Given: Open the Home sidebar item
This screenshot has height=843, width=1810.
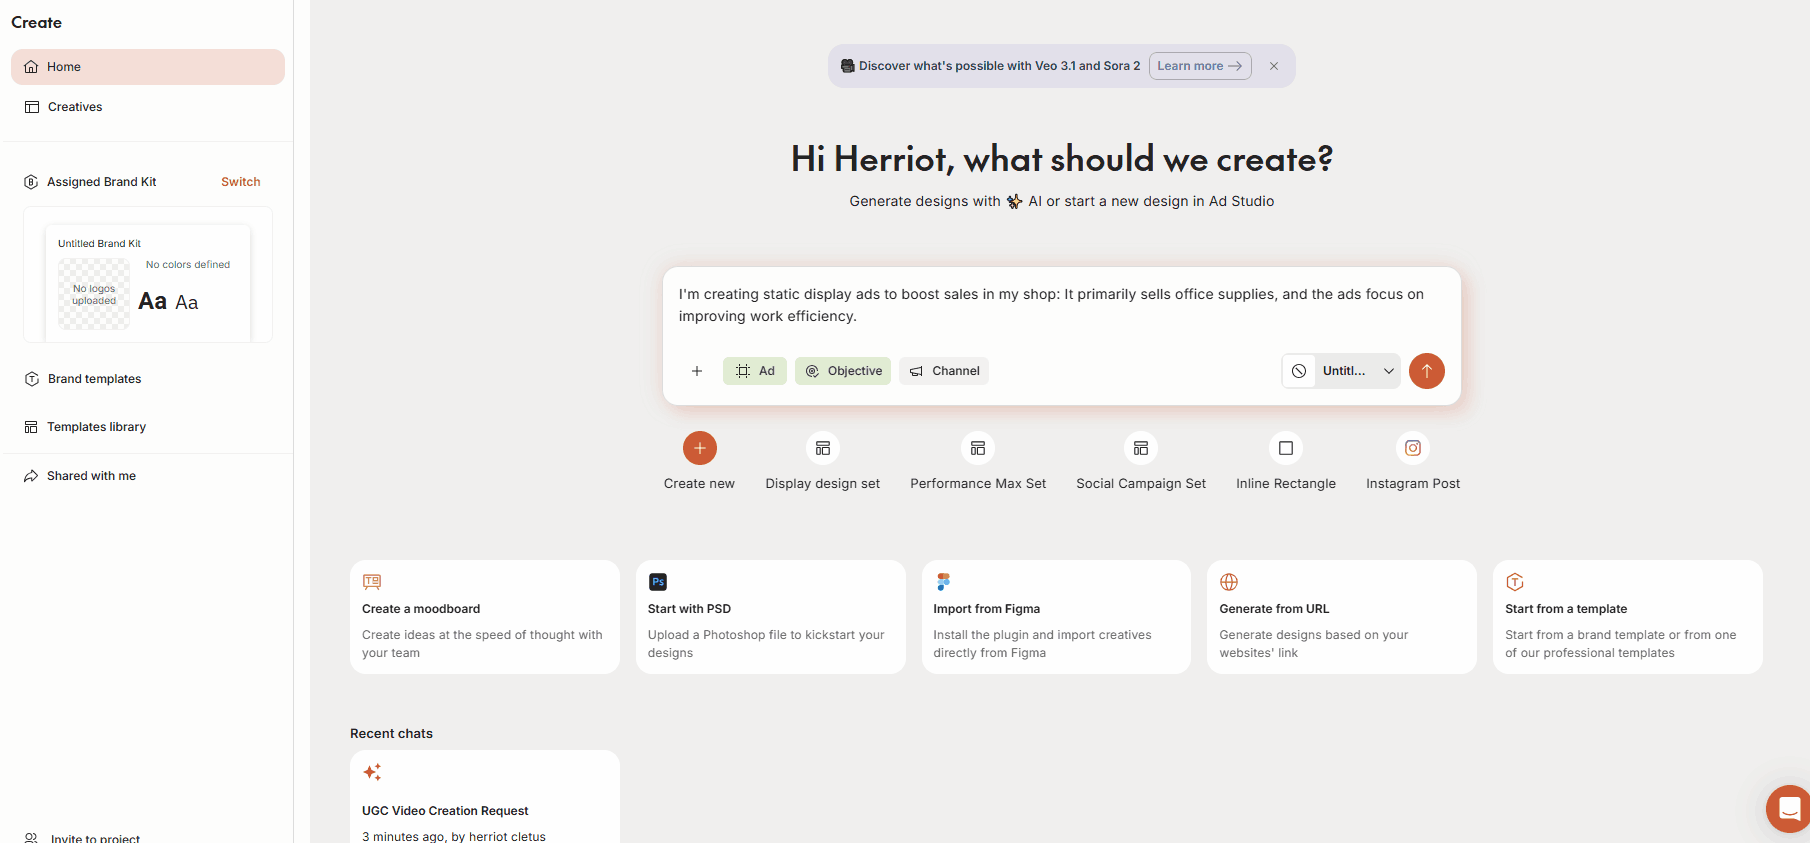Looking at the screenshot, I should [148, 67].
